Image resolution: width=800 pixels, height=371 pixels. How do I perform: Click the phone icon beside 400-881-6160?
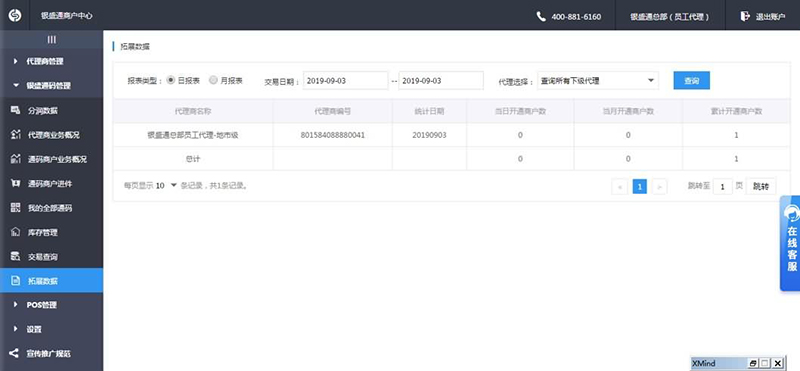[541, 16]
